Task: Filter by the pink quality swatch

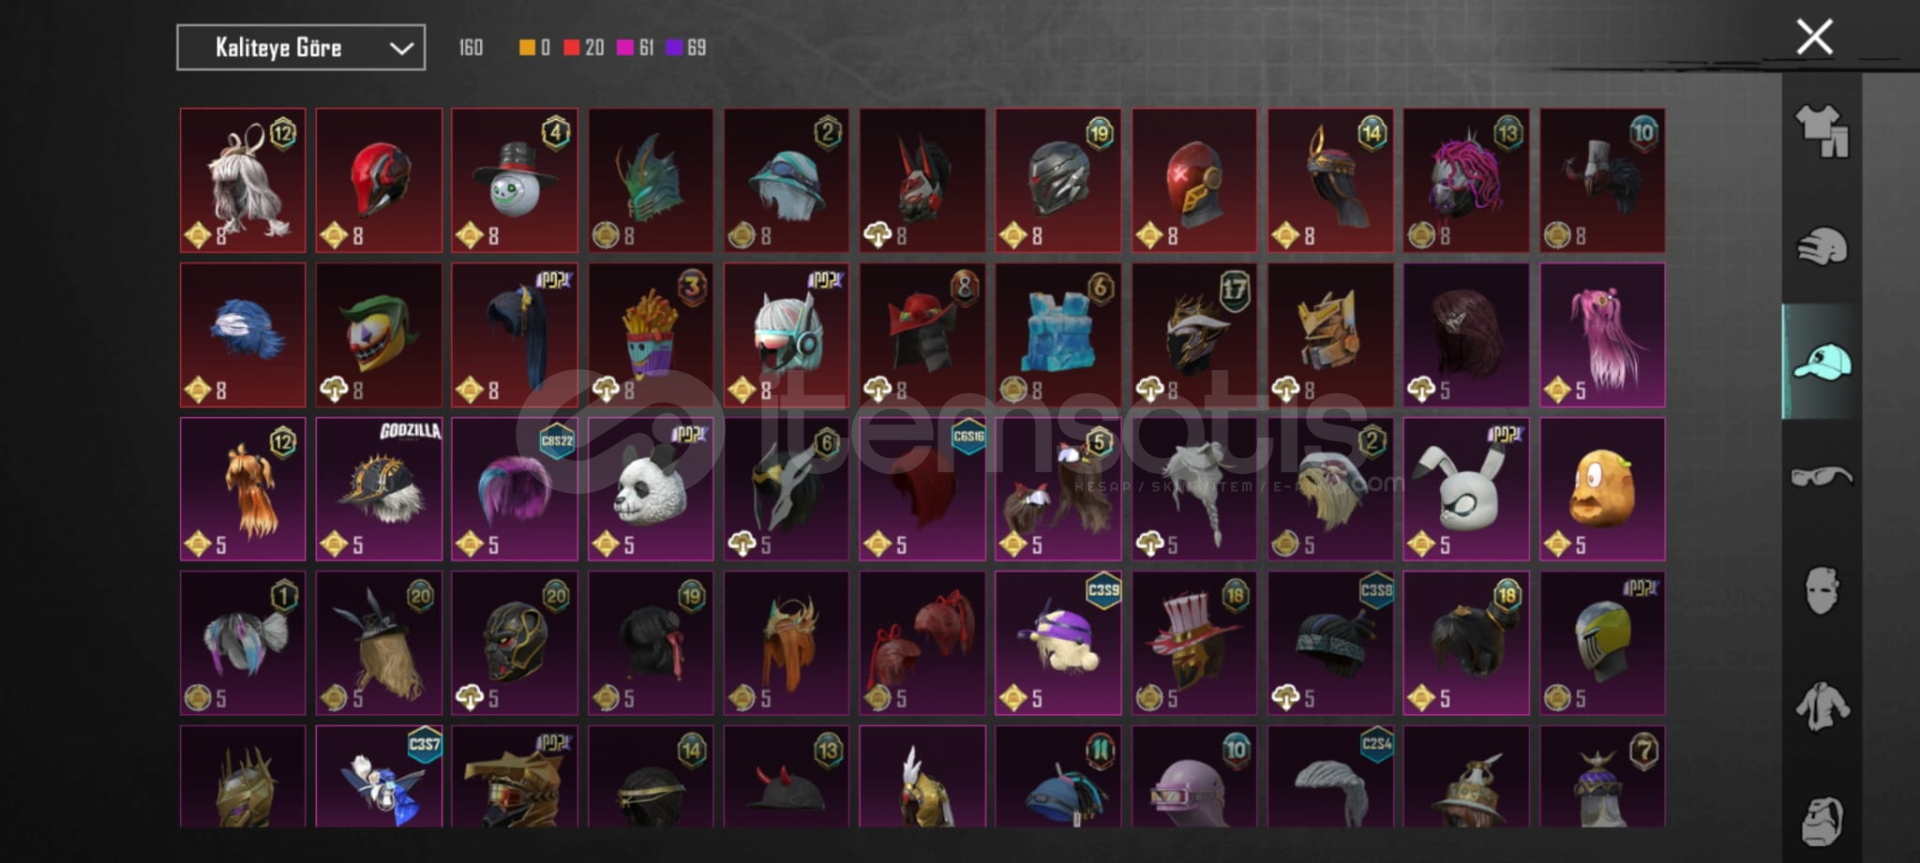Action: point(625,47)
